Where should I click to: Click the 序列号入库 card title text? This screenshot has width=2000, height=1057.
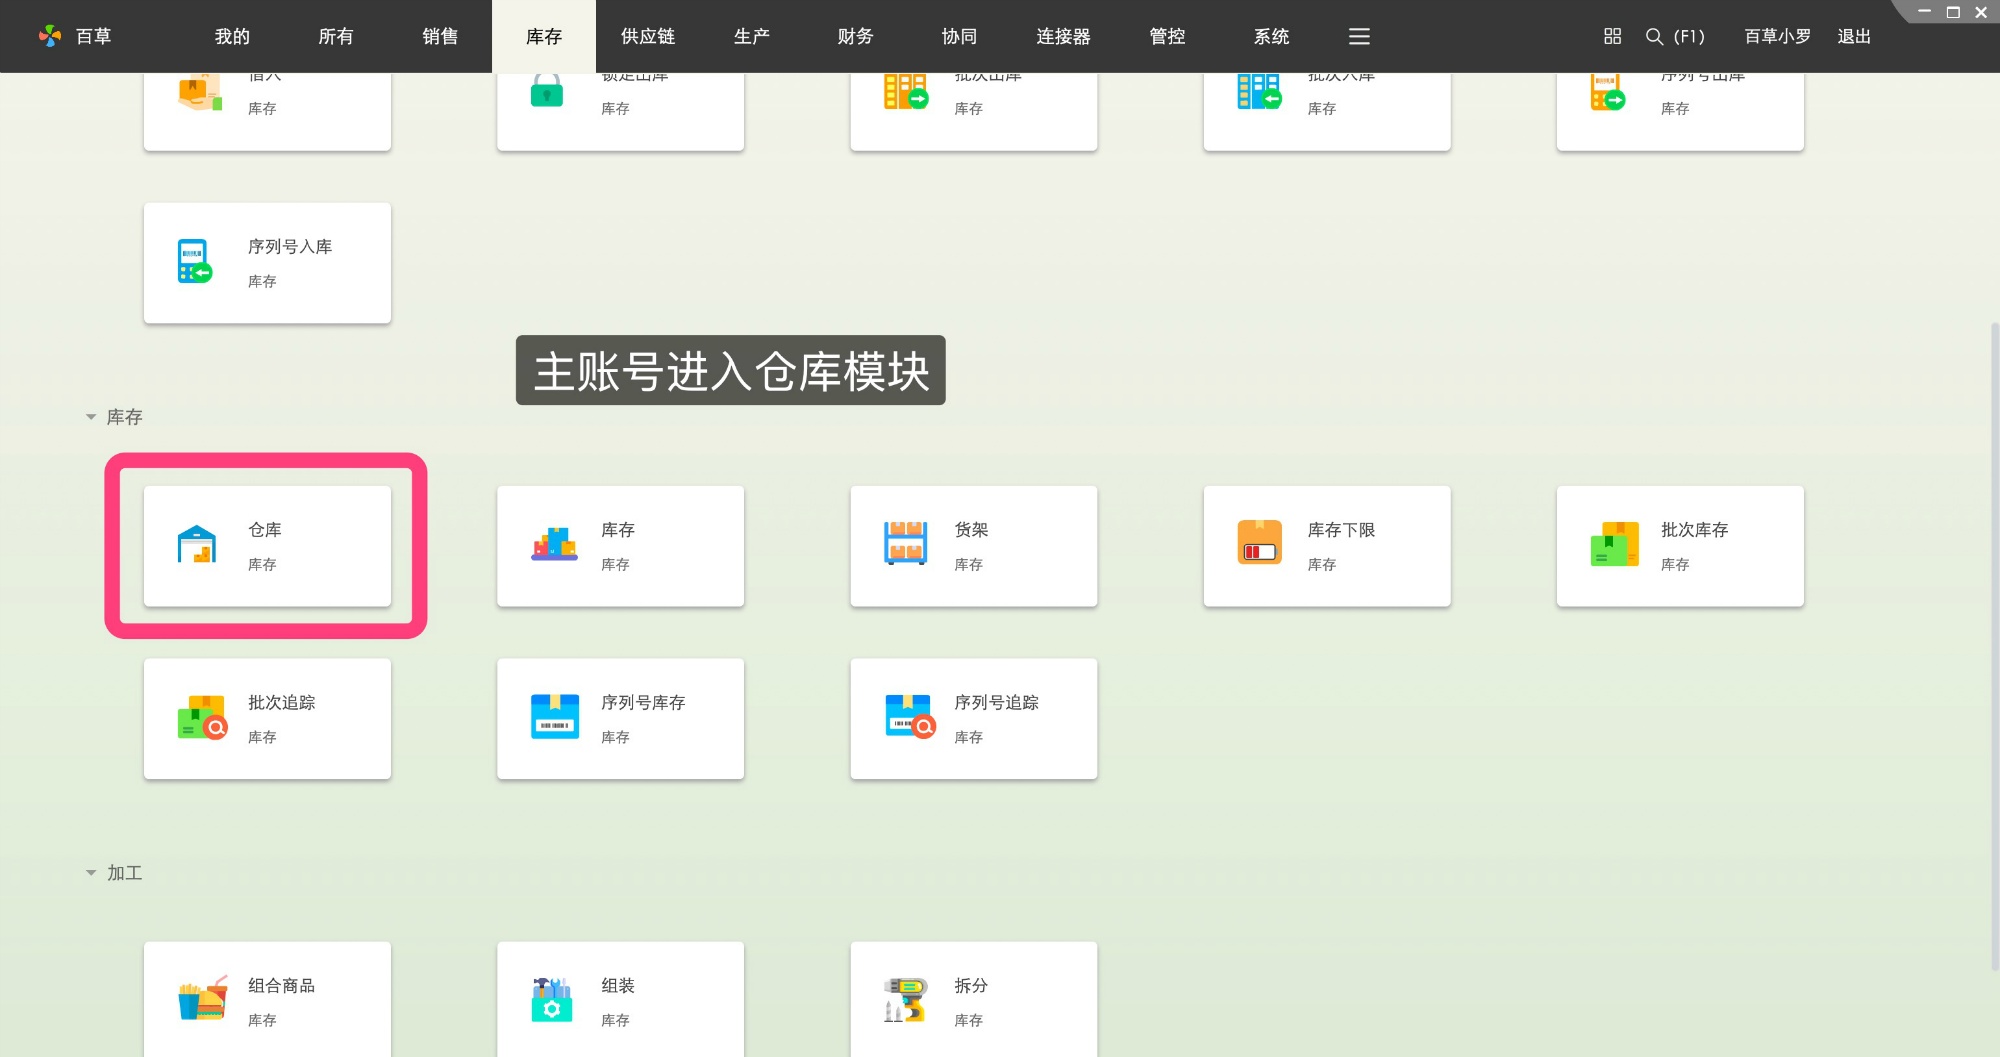[x=290, y=247]
